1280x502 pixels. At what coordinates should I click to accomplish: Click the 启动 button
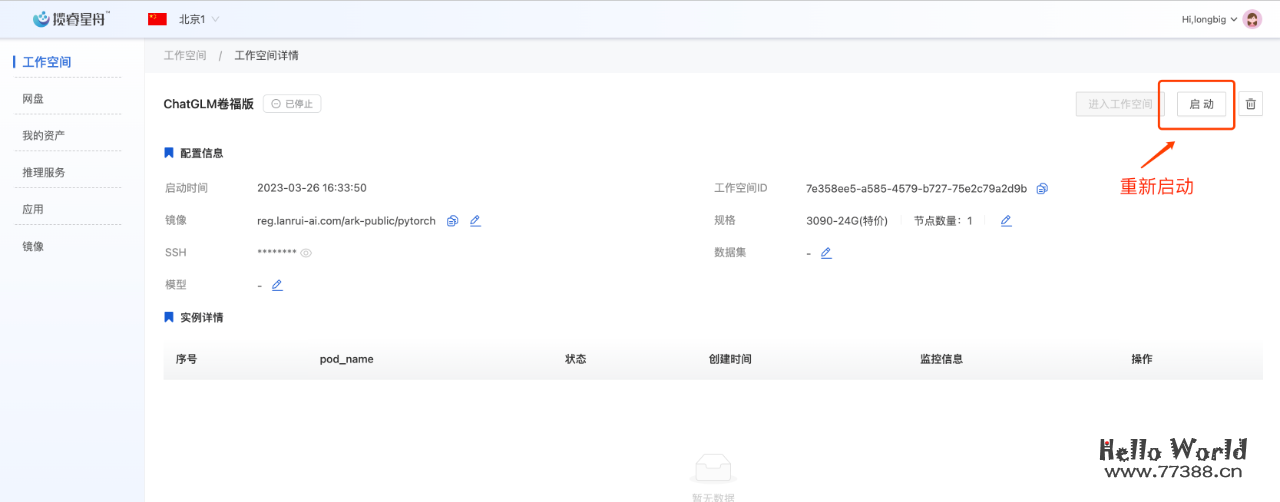coord(1201,104)
